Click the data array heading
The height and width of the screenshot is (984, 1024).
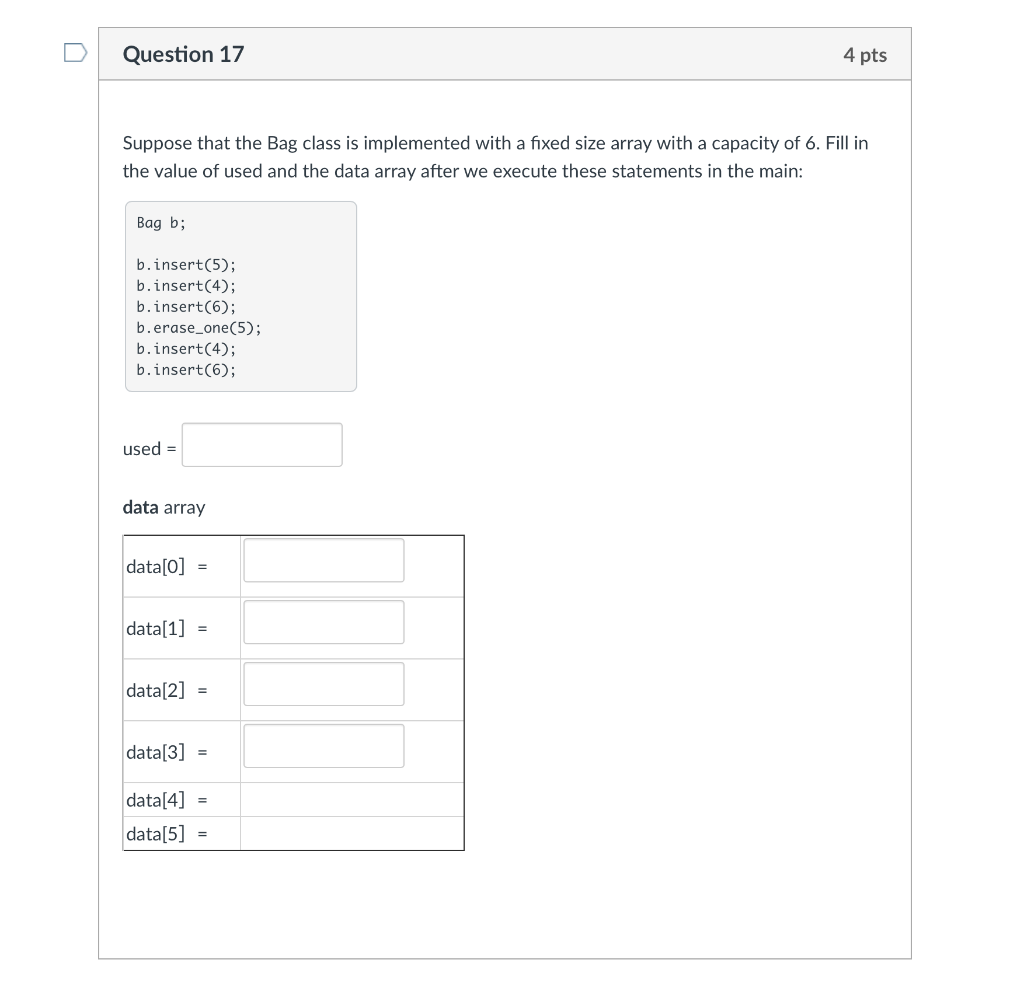163,507
